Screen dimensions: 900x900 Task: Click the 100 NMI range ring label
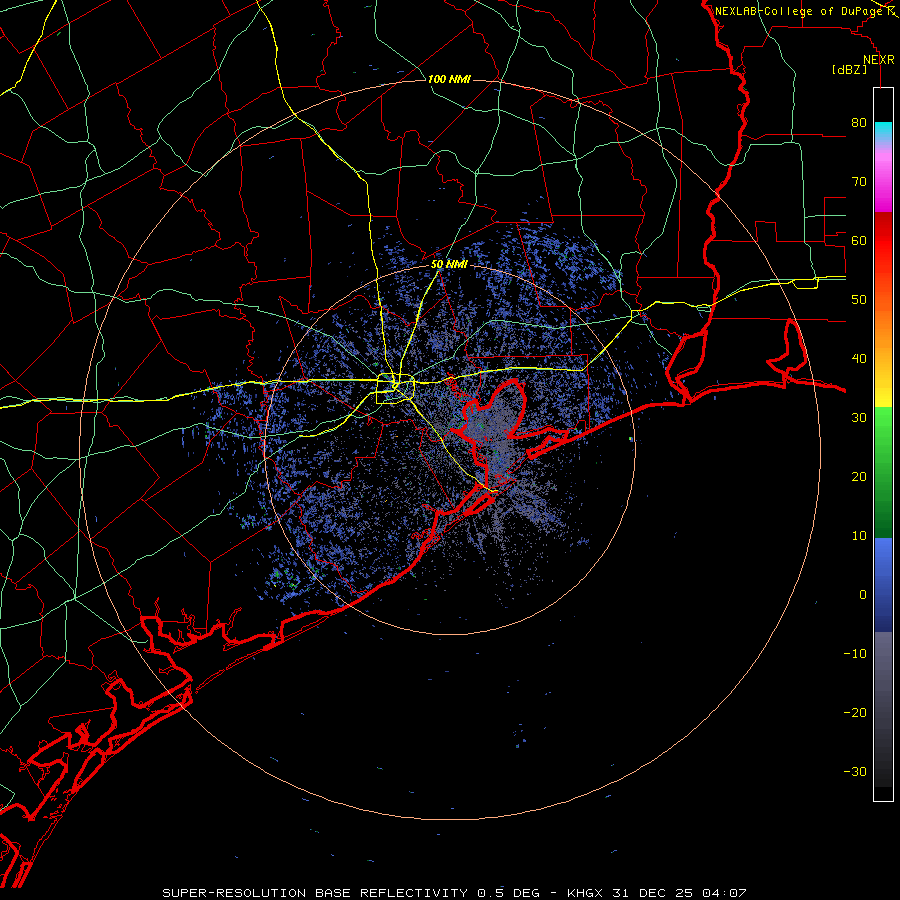pos(449,79)
